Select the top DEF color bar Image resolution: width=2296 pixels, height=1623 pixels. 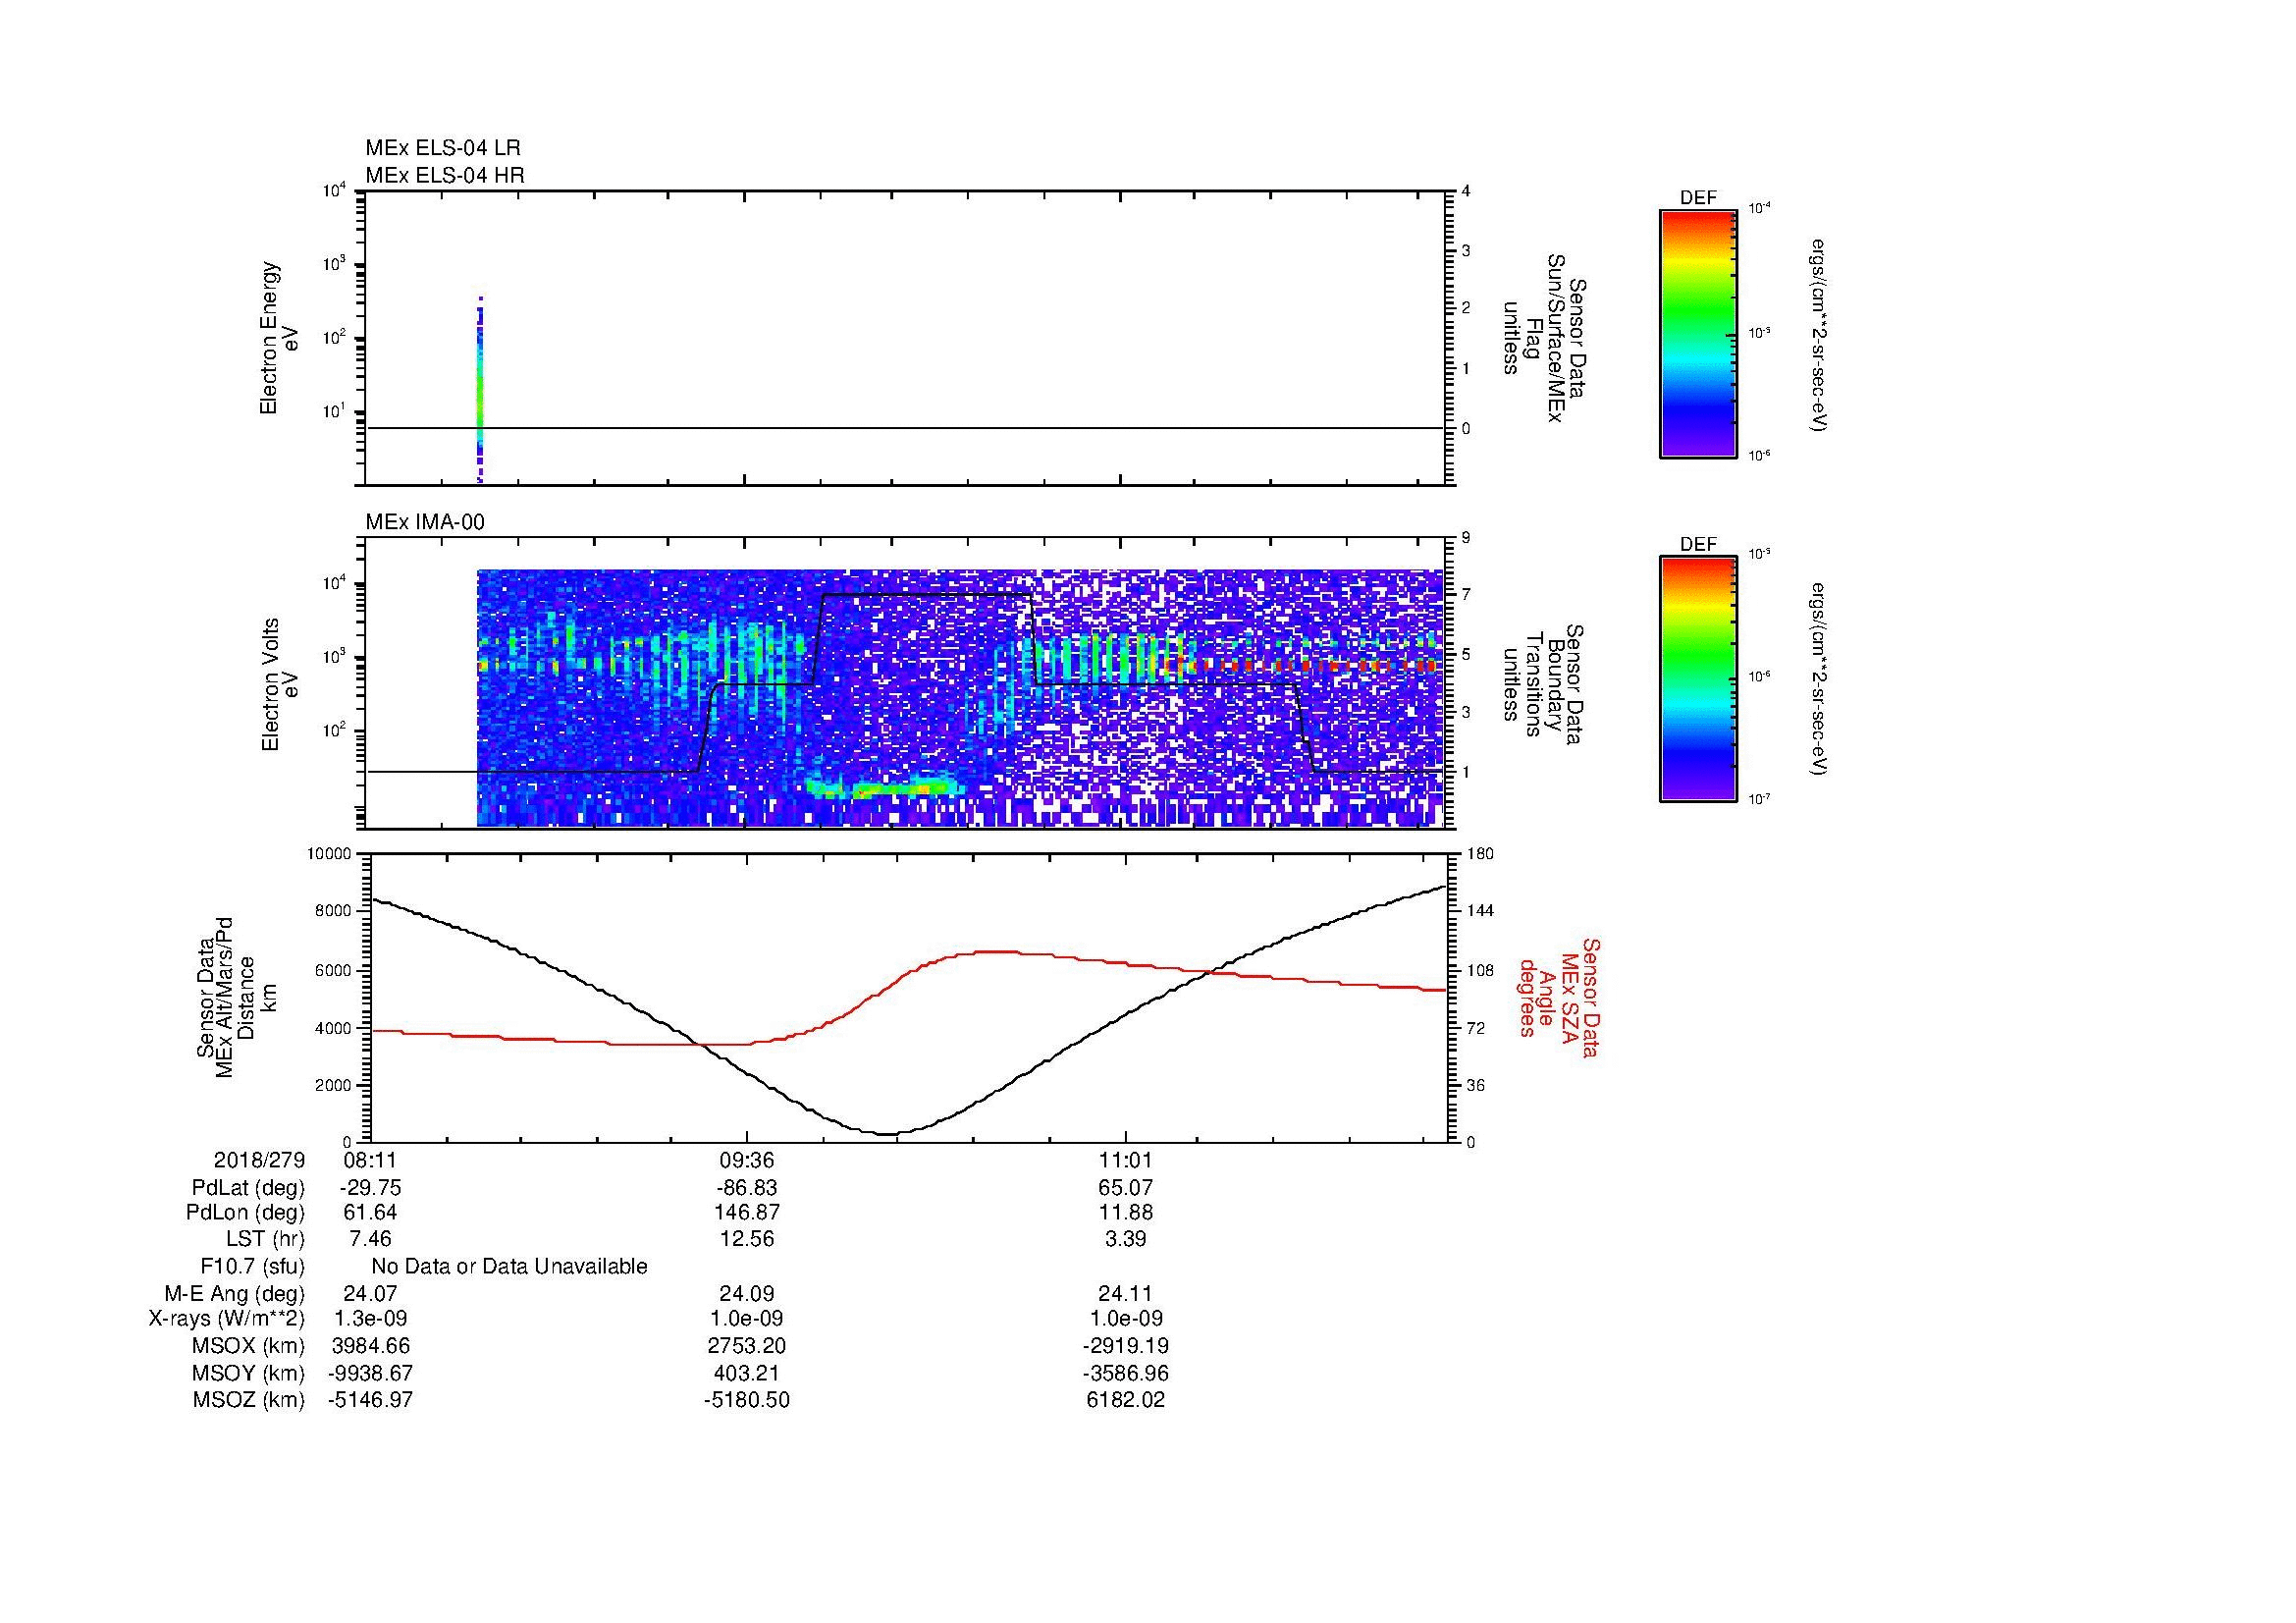(1697, 333)
